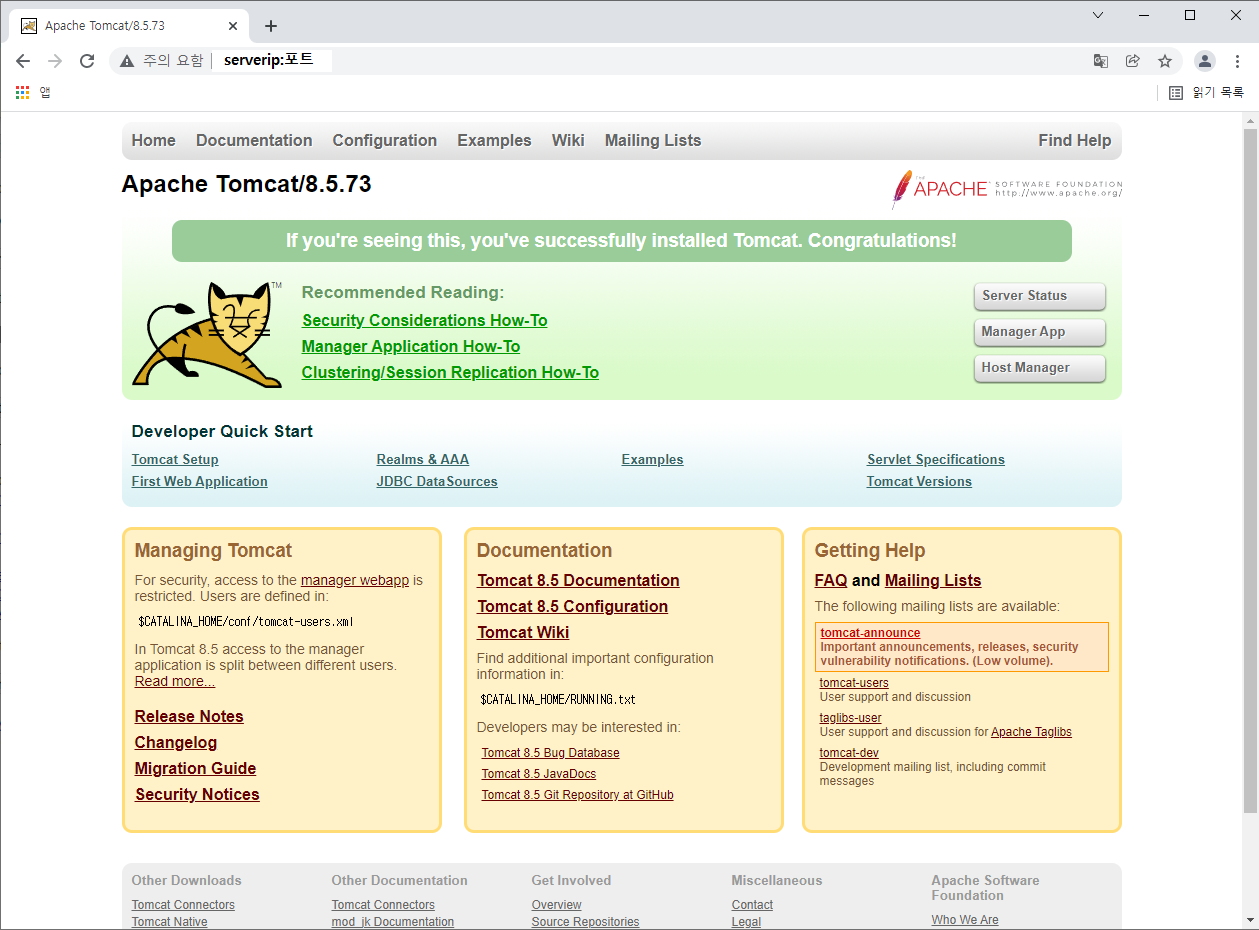Click Find Help in the navigation bar

coord(1075,141)
